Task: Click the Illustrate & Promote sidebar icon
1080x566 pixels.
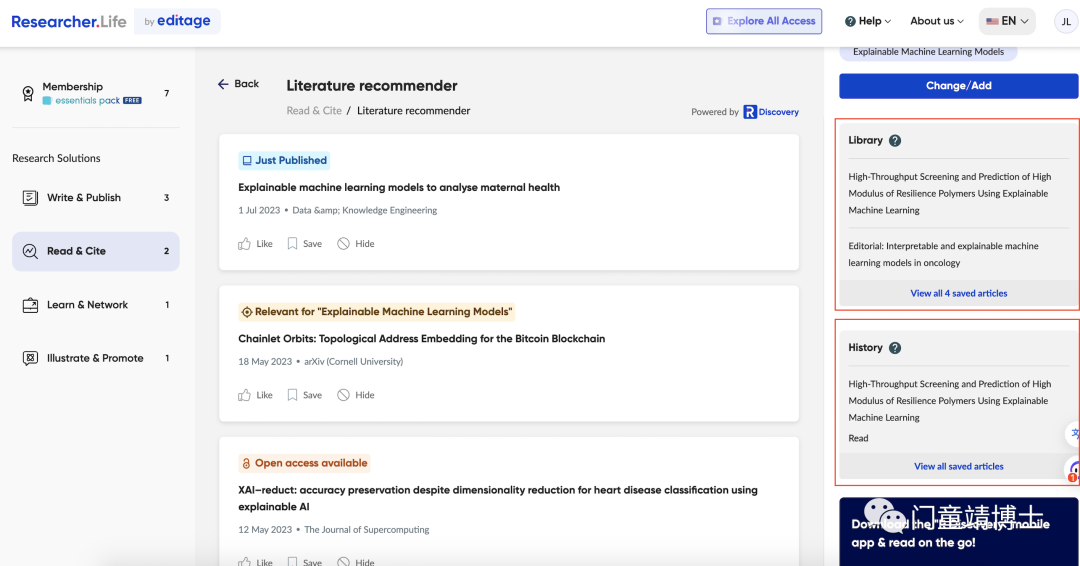Action: pyautogui.click(x=30, y=358)
